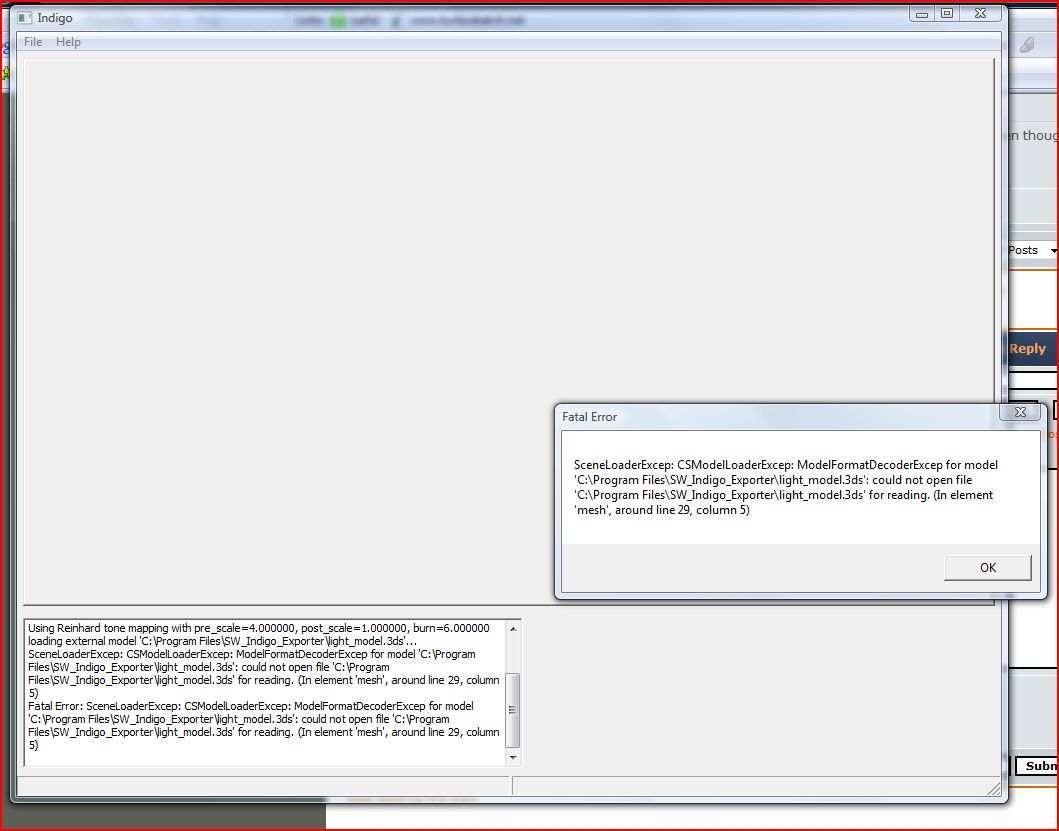Click the log panel scrollbar thumb
Viewport: 1059px width, 831px height.
(514, 709)
